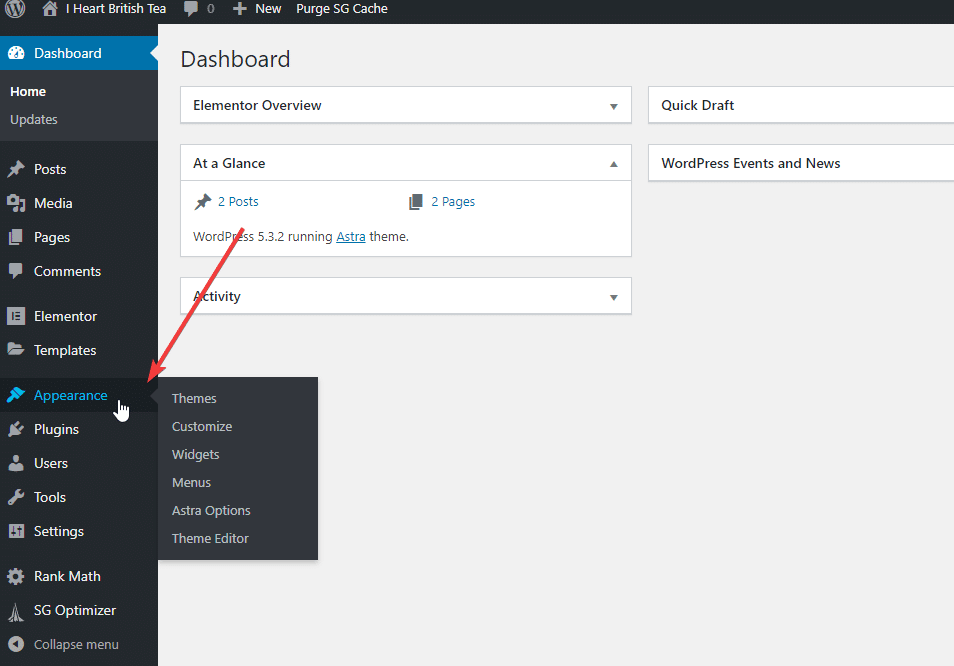Screen dimensions: 954x666
Task: Open the Appearance menu label
Action: (x=71, y=395)
